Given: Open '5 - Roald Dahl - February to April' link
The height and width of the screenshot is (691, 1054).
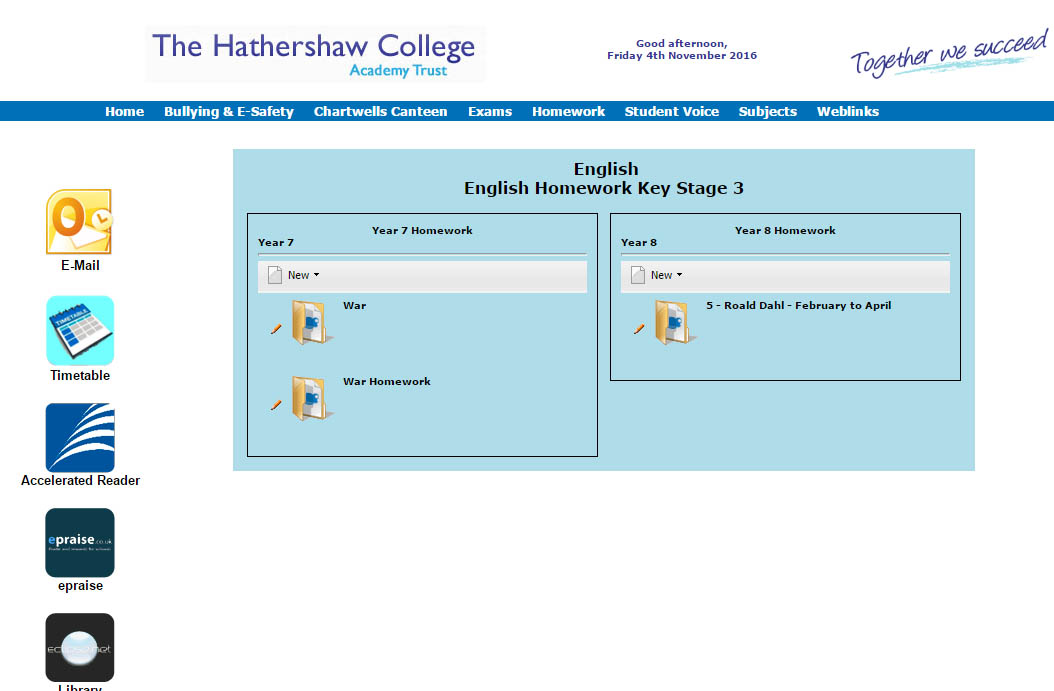Looking at the screenshot, I should click(x=799, y=306).
